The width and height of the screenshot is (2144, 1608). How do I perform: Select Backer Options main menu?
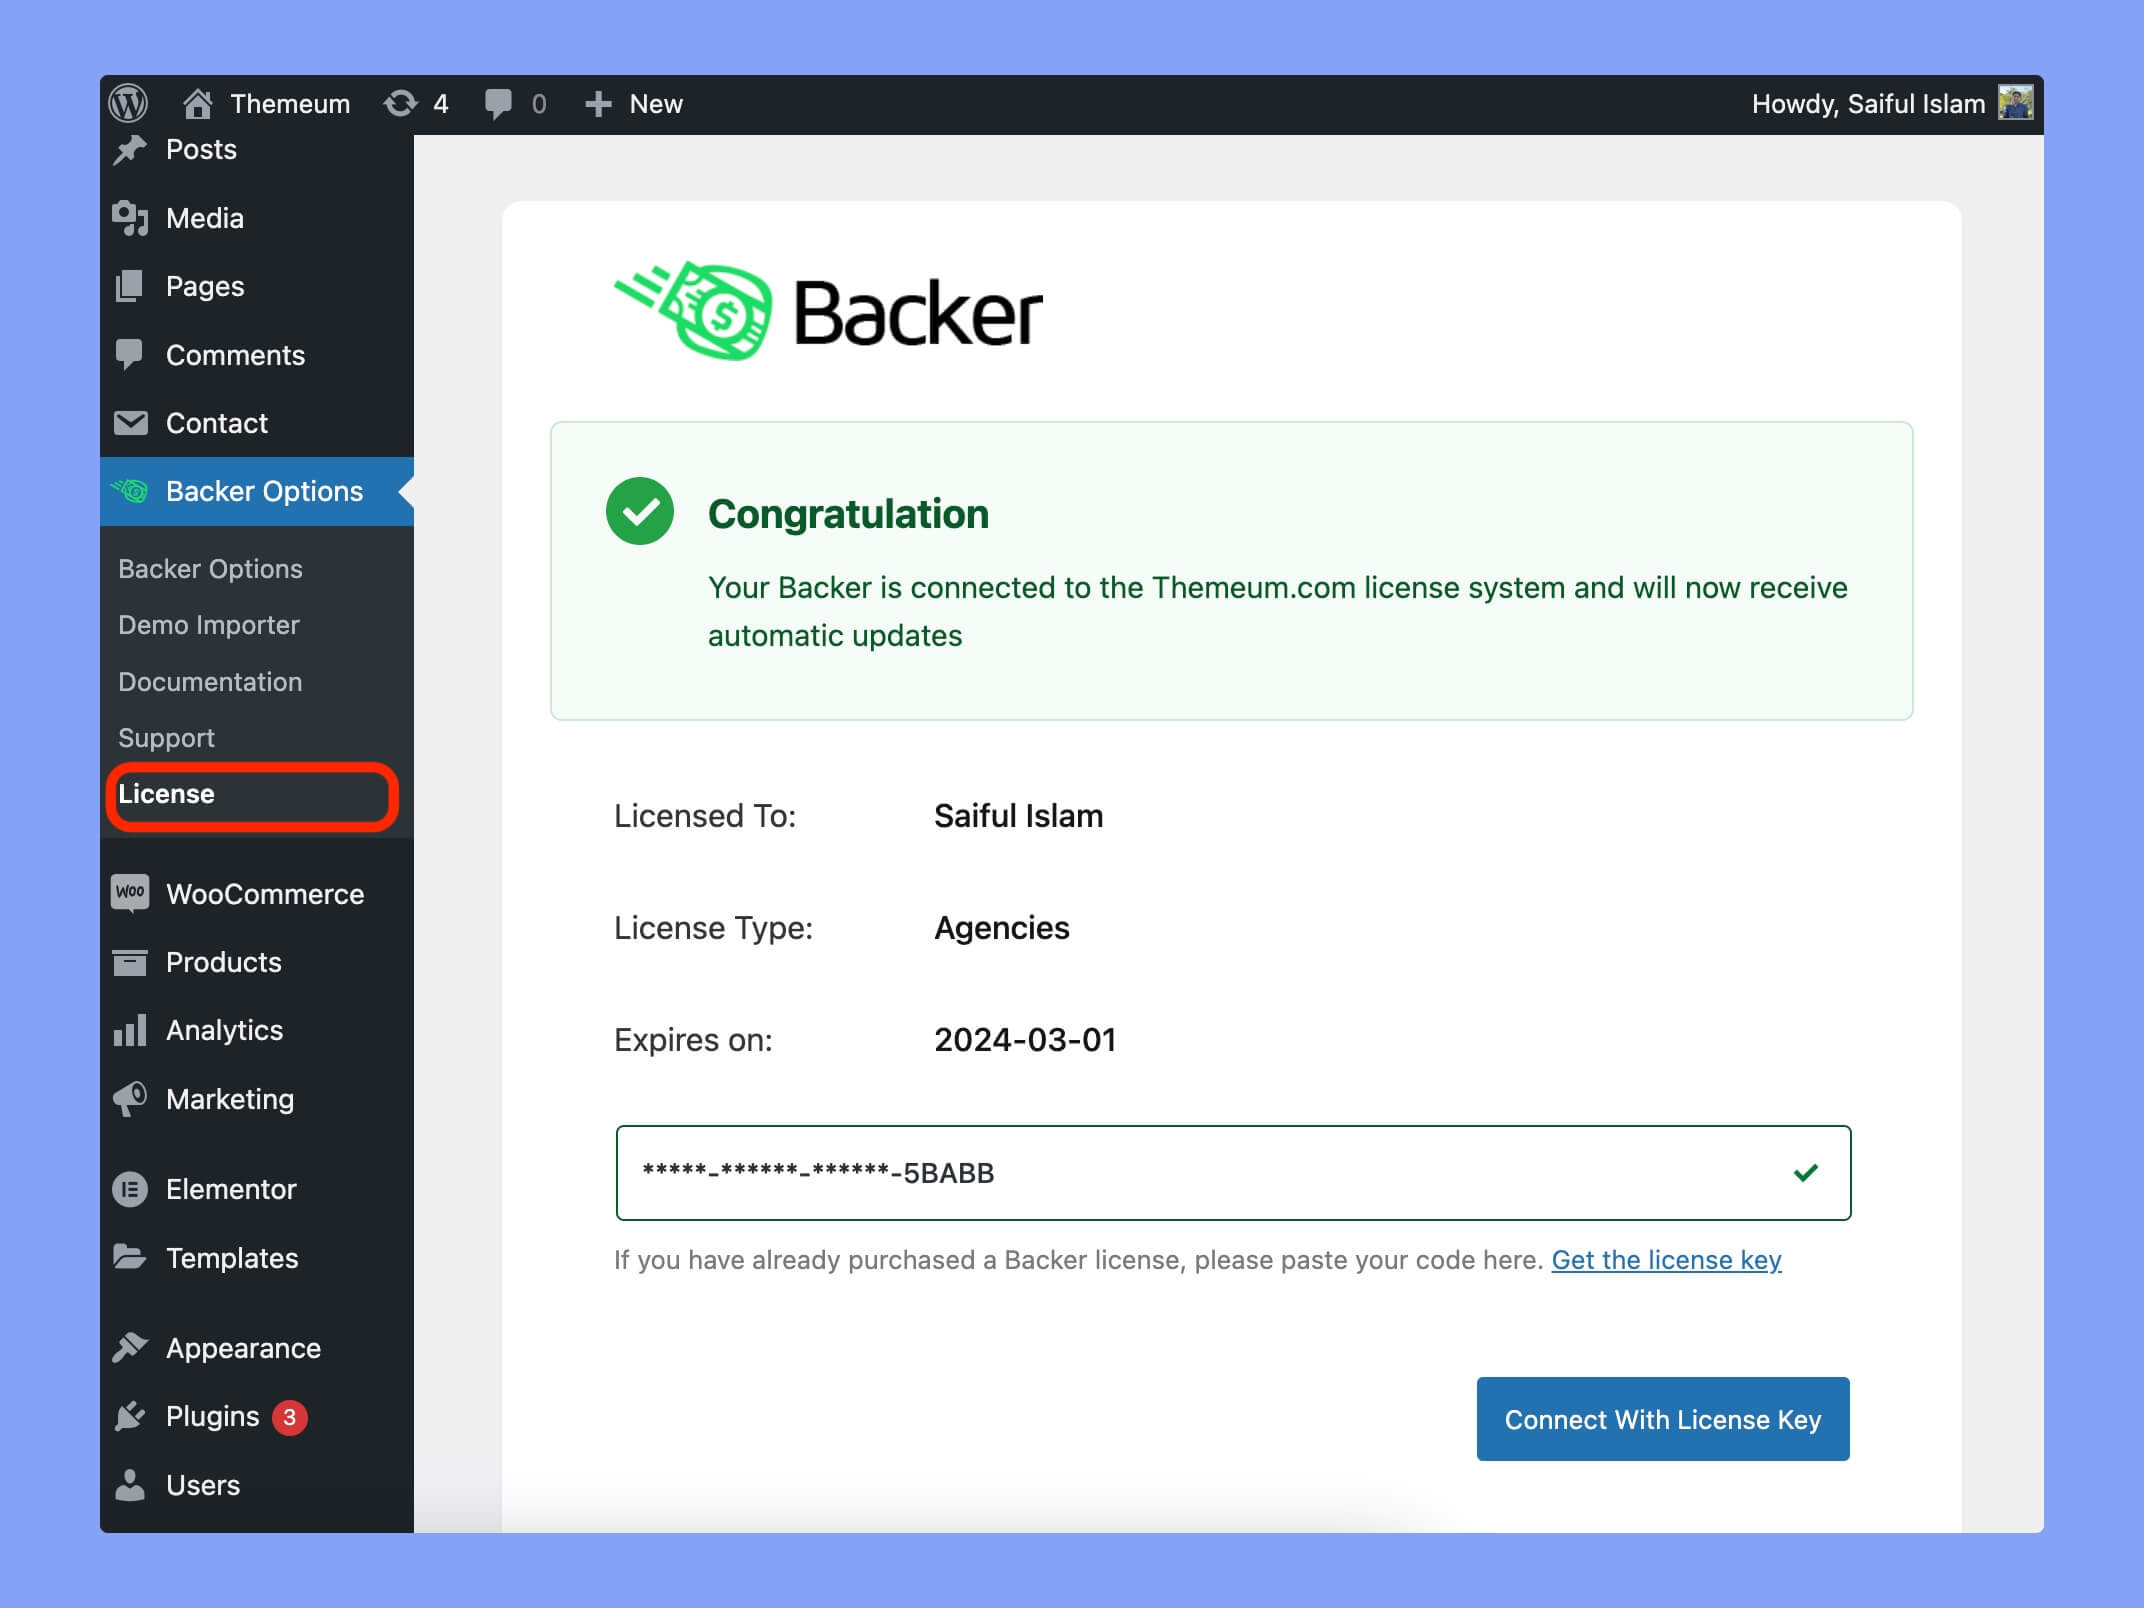pos(257,491)
